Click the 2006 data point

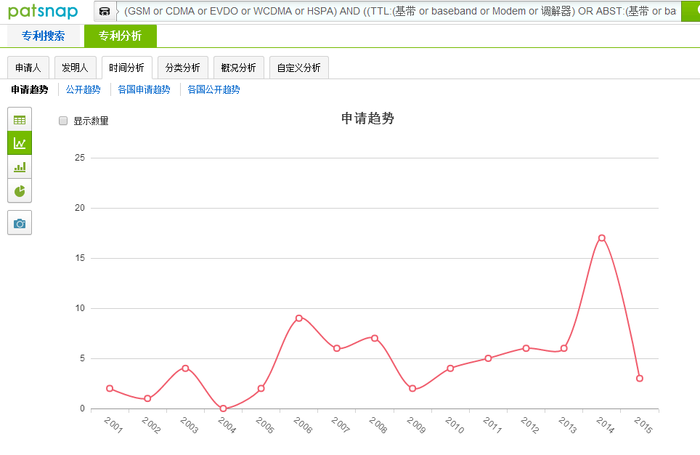click(x=299, y=318)
